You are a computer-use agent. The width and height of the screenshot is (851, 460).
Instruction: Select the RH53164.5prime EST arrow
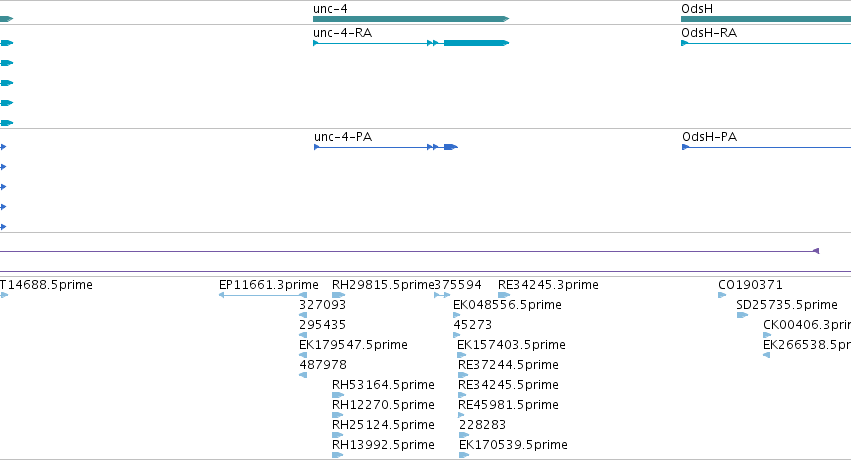pos(338,395)
